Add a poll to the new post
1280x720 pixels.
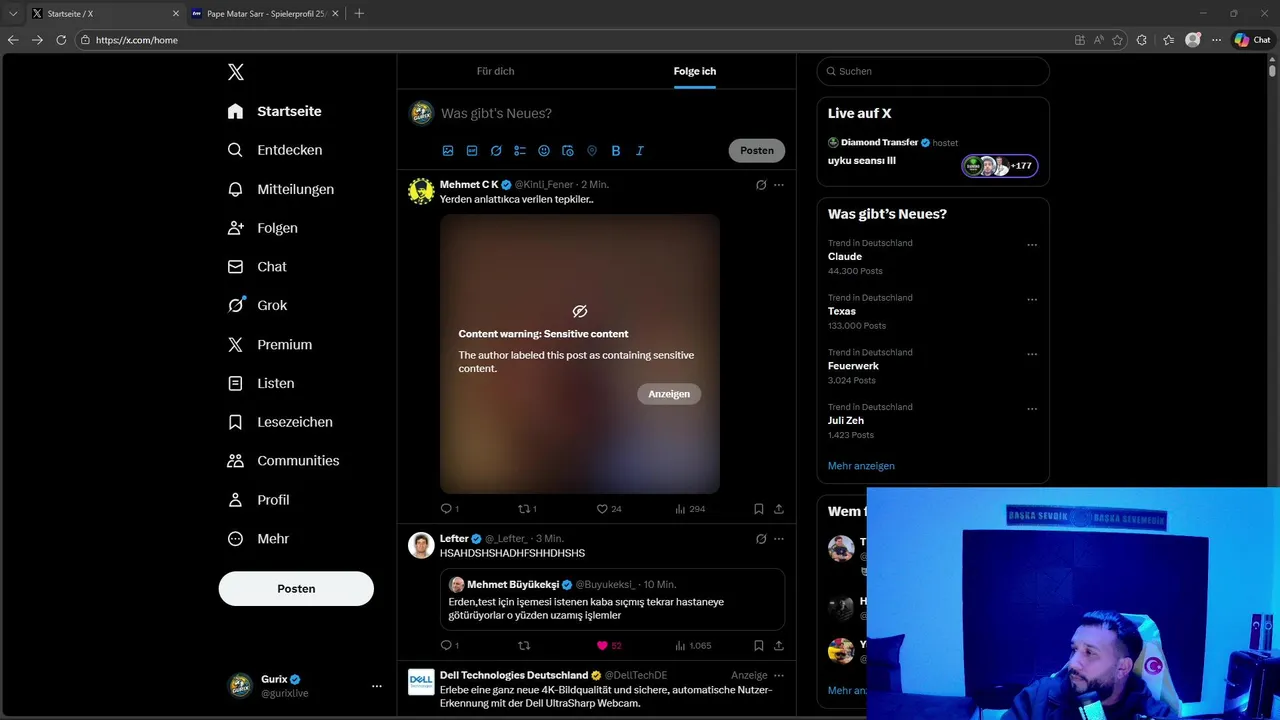click(x=520, y=151)
